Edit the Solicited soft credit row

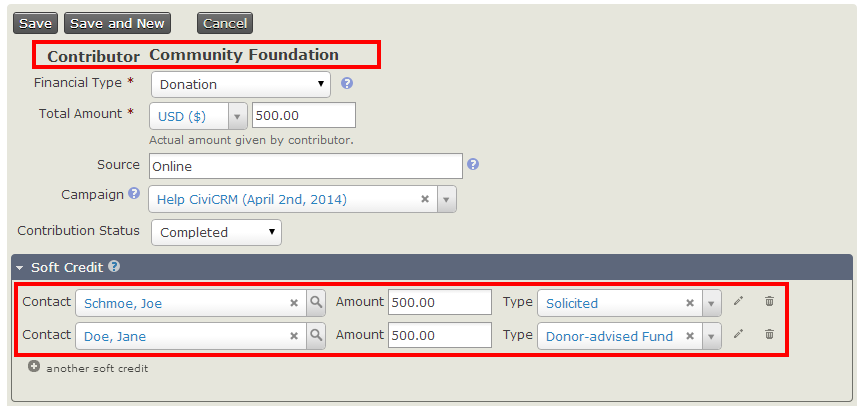[738, 301]
